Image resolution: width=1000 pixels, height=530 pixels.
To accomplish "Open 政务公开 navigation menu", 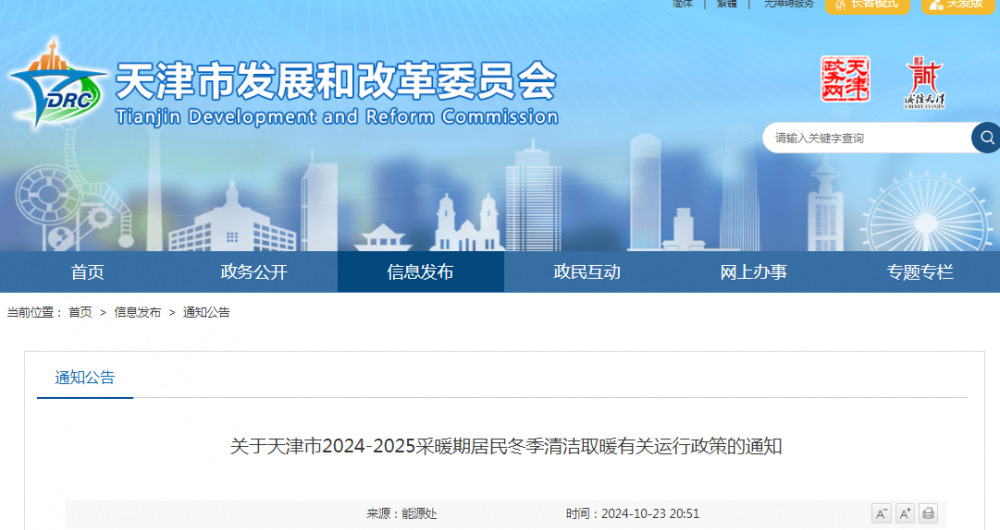I will pyautogui.click(x=254, y=272).
